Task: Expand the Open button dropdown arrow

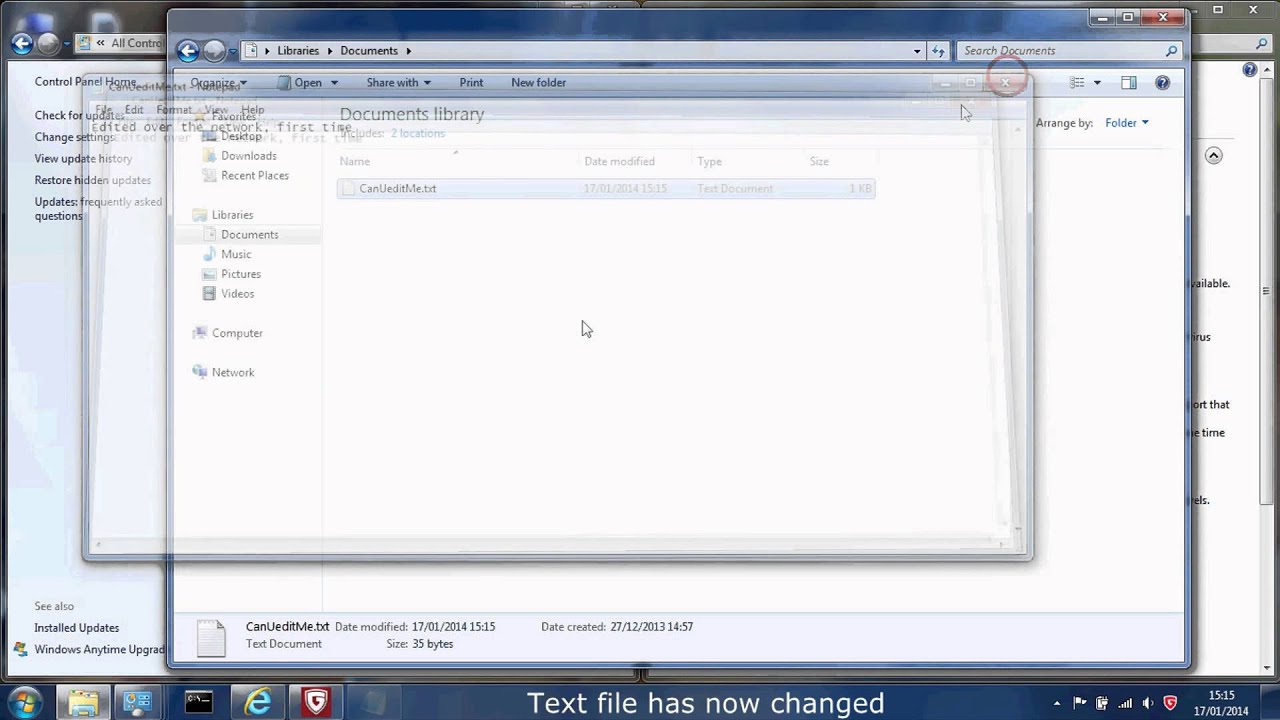Action: (334, 83)
